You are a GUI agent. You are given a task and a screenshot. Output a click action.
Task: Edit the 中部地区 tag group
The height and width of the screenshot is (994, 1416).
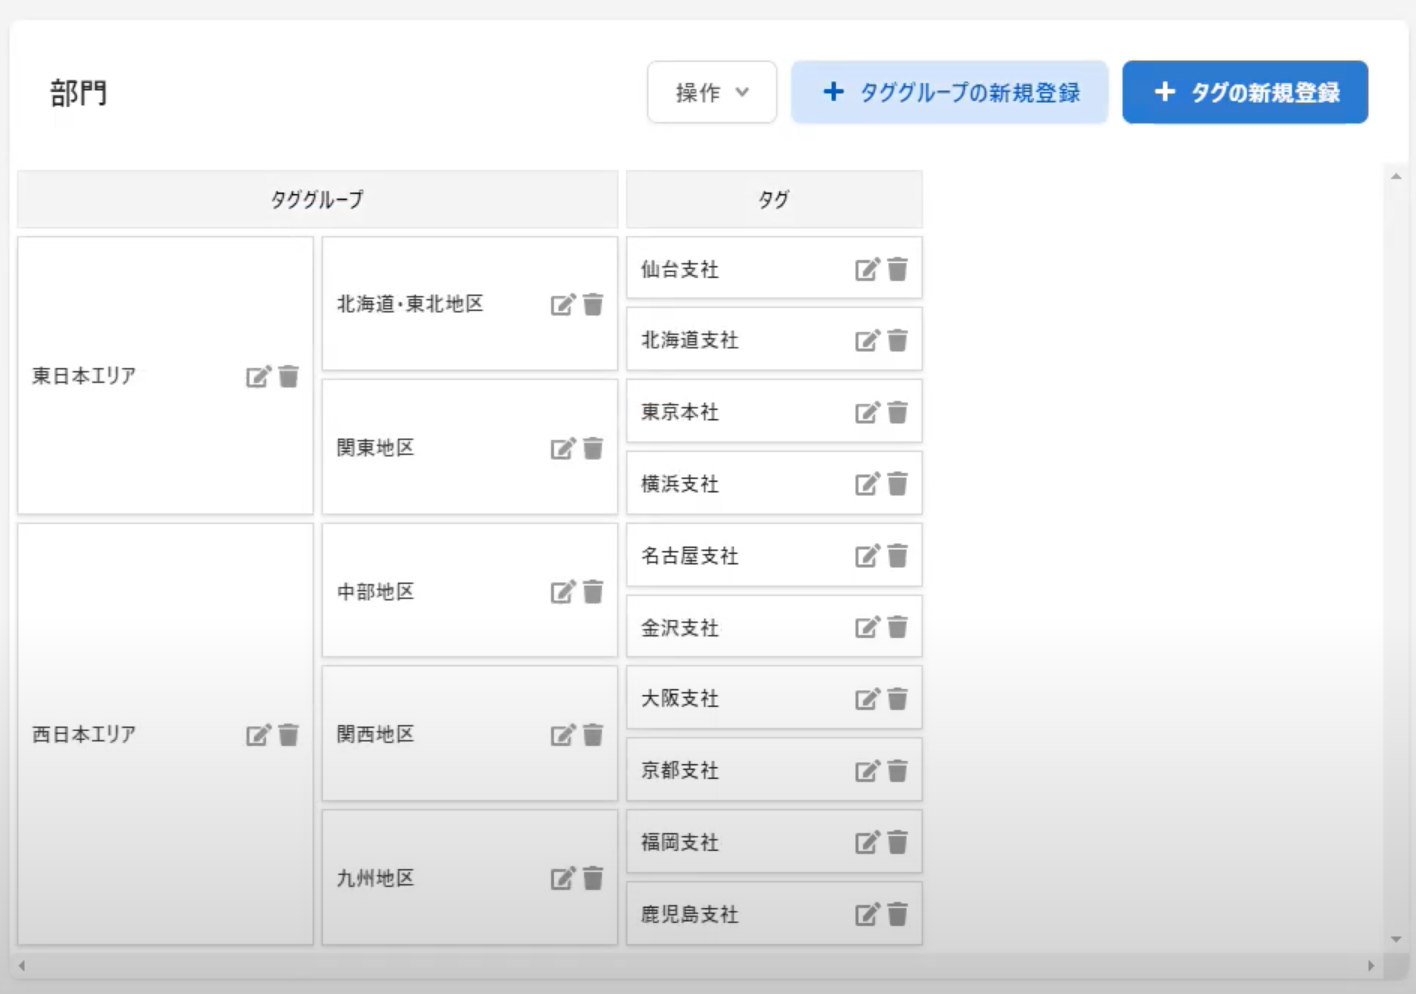click(563, 592)
